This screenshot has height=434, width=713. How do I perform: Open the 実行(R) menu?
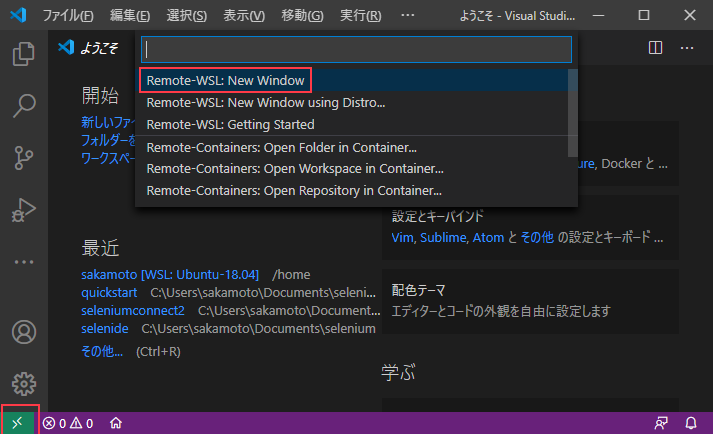coord(361,16)
